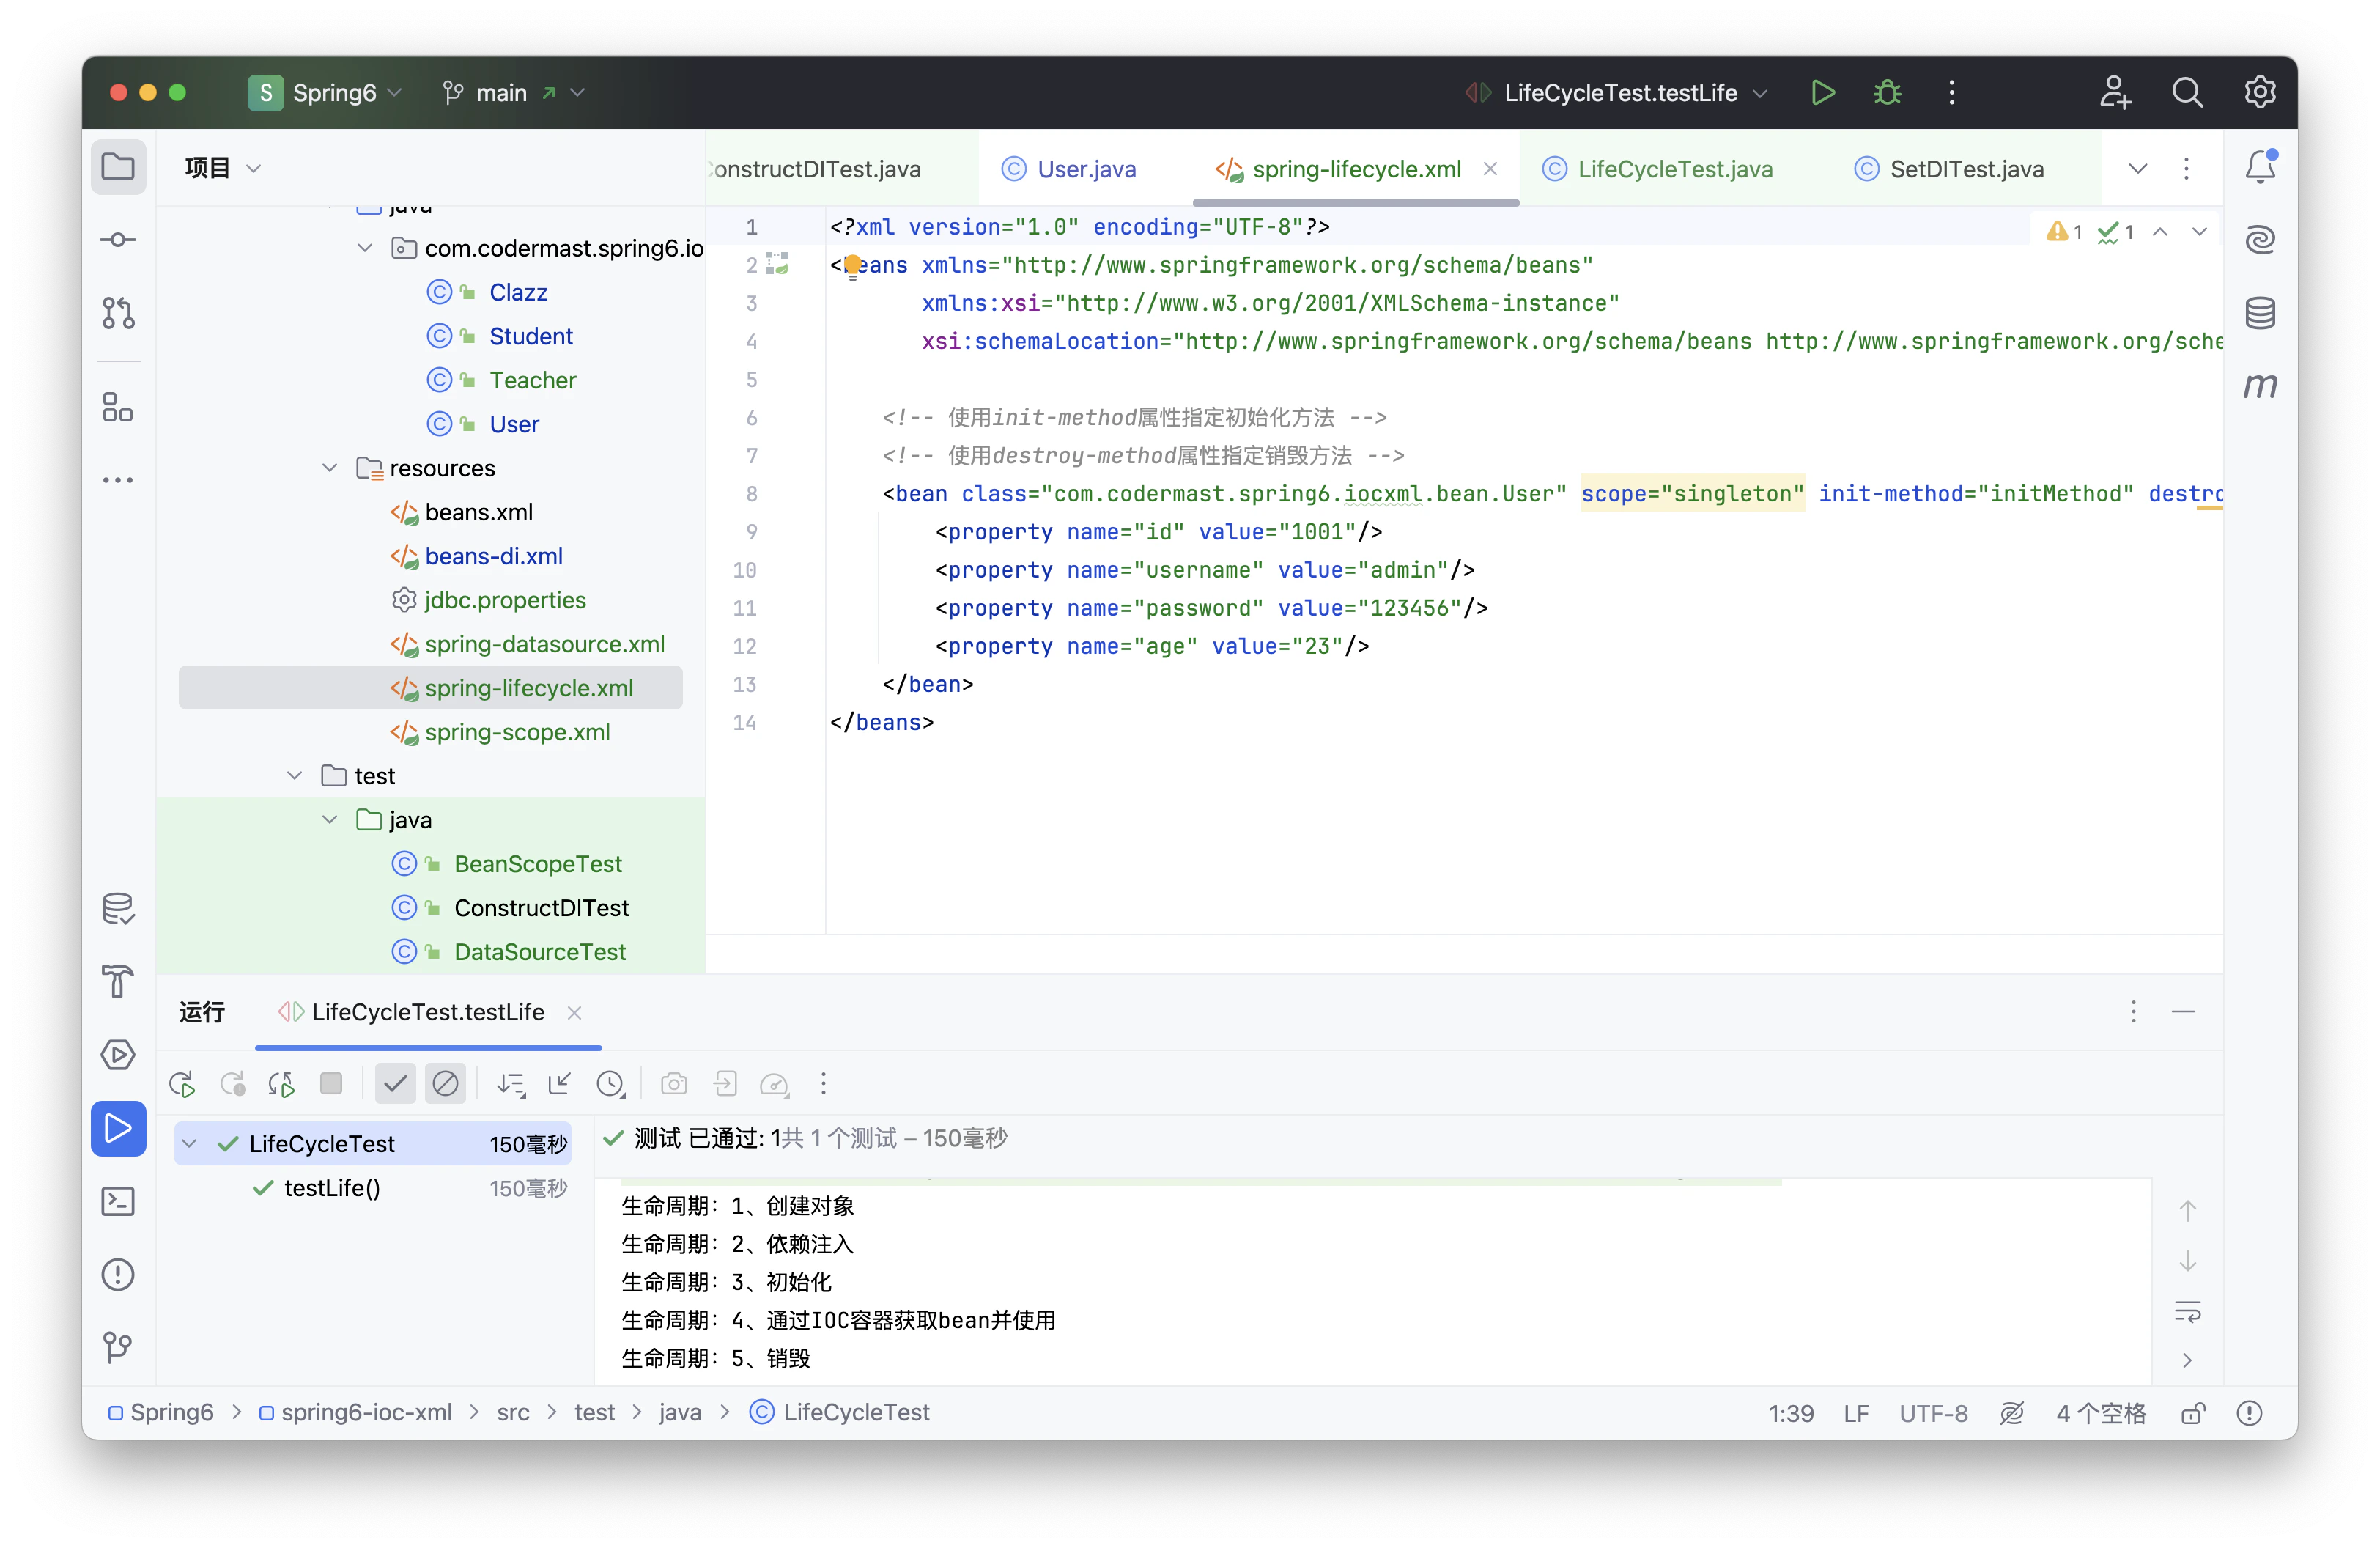Switch to the LifeCycleTest.java tab
This screenshot has width=2380, height=1548.
[x=1674, y=169]
